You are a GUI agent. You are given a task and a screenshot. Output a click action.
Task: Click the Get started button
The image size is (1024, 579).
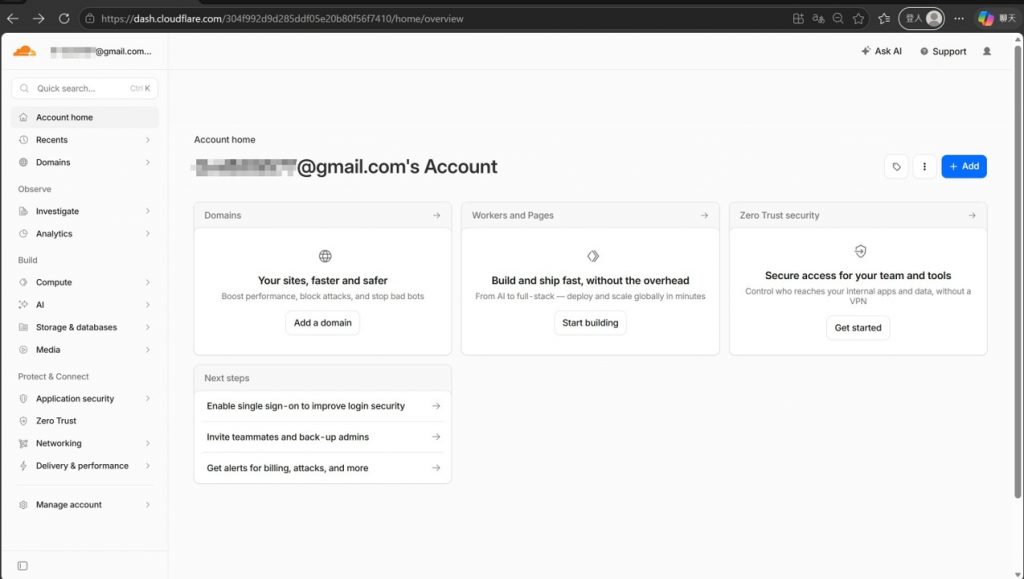point(858,328)
